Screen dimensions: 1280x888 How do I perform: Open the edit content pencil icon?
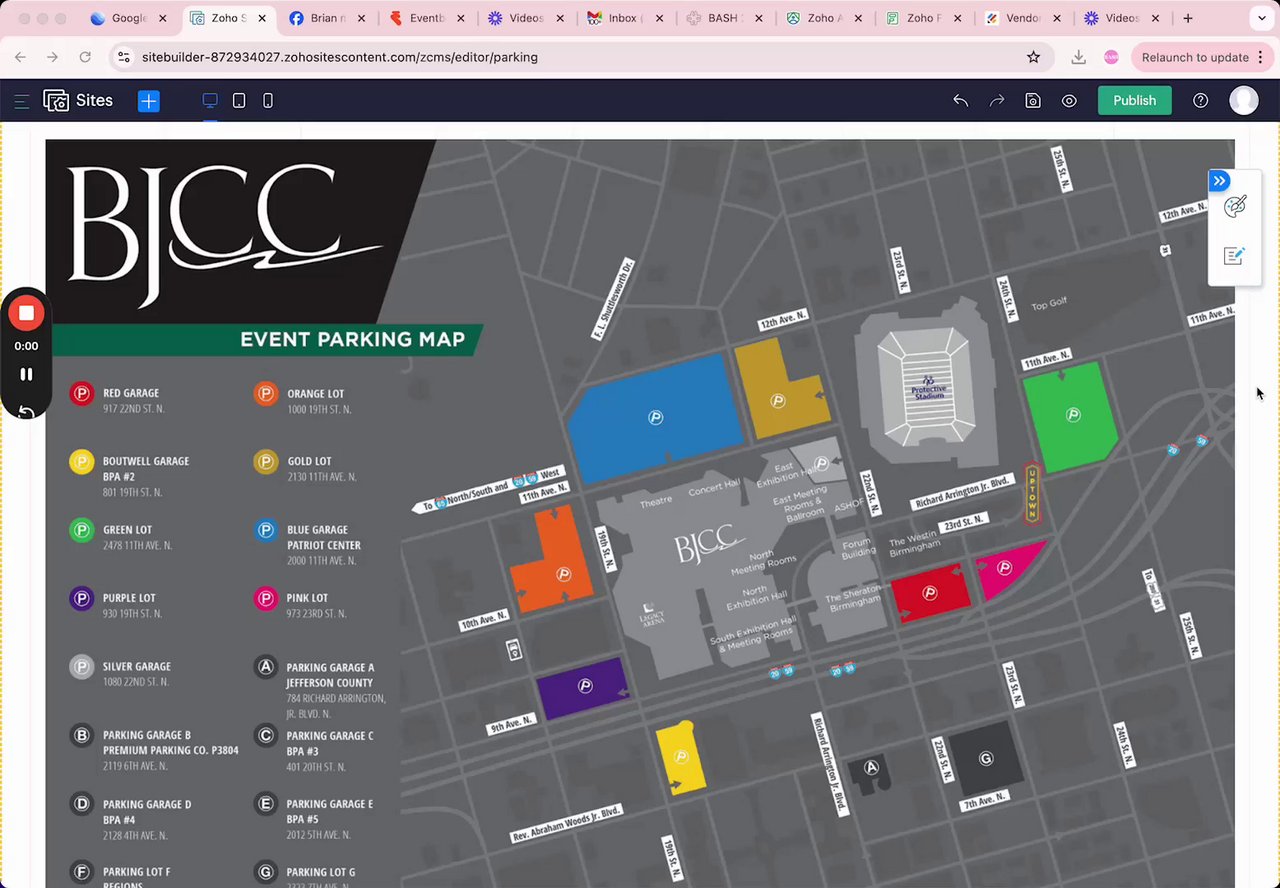(1234, 256)
